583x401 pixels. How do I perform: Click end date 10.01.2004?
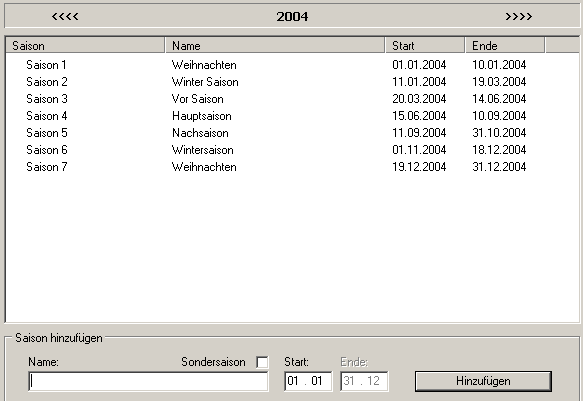pyautogui.click(x=499, y=65)
